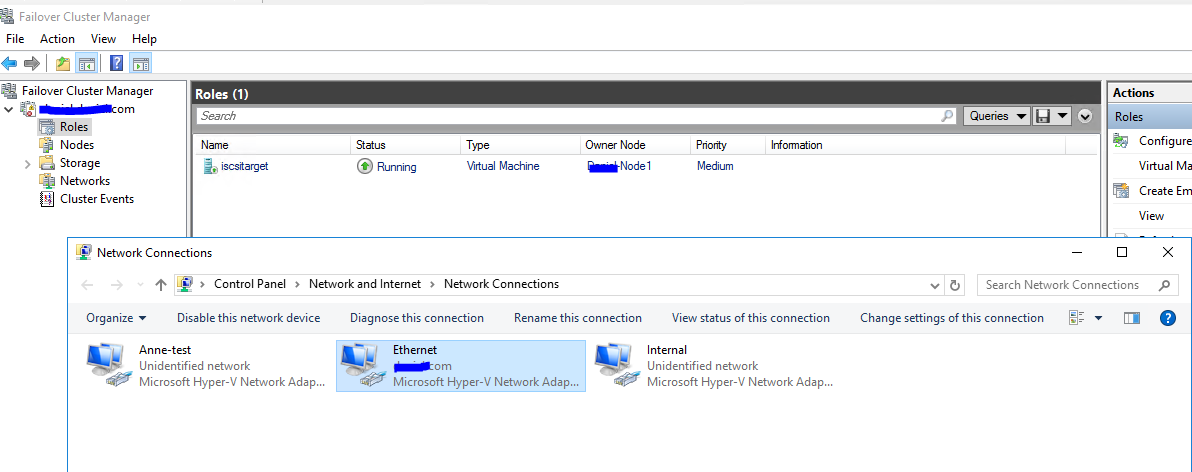Open the view options dropdown arrow

(x=1098, y=318)
